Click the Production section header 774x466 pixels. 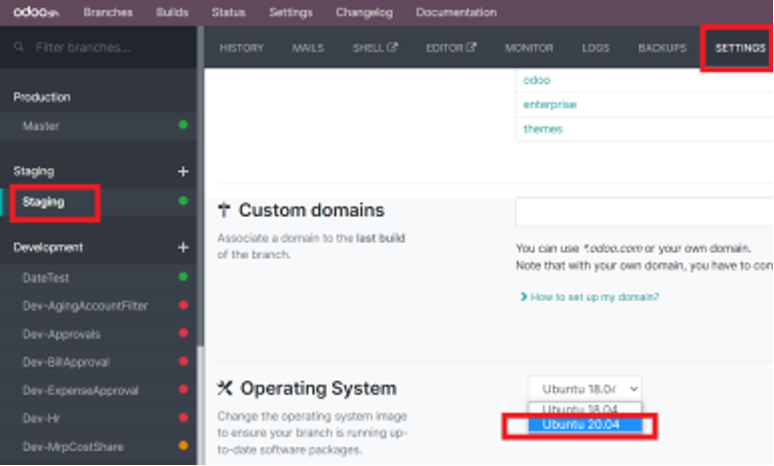coord(42,97)
